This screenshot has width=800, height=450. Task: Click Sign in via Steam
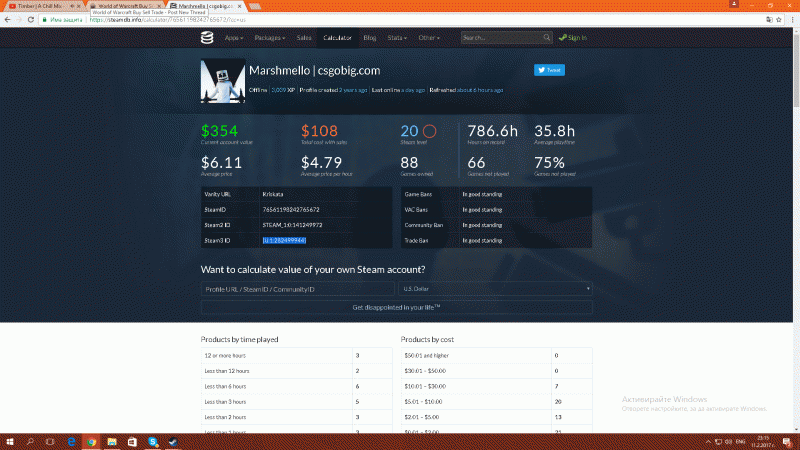573,38
